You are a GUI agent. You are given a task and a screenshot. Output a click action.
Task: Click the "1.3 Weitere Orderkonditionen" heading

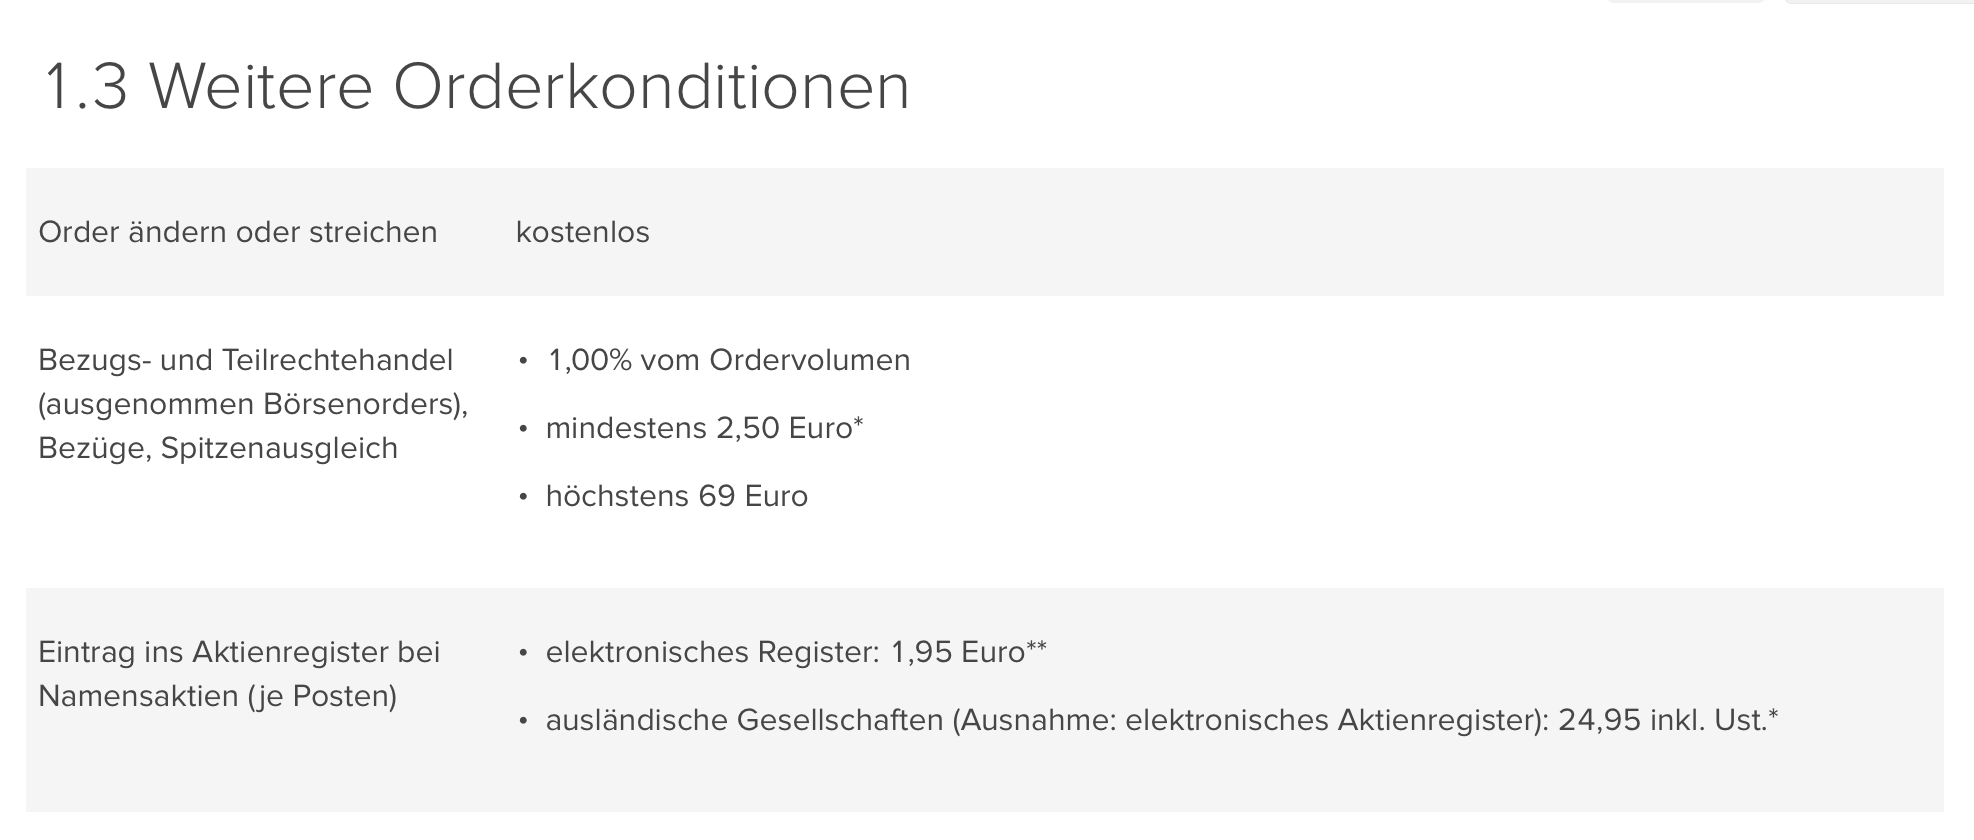pyautogui.click(x=476, y=86)
